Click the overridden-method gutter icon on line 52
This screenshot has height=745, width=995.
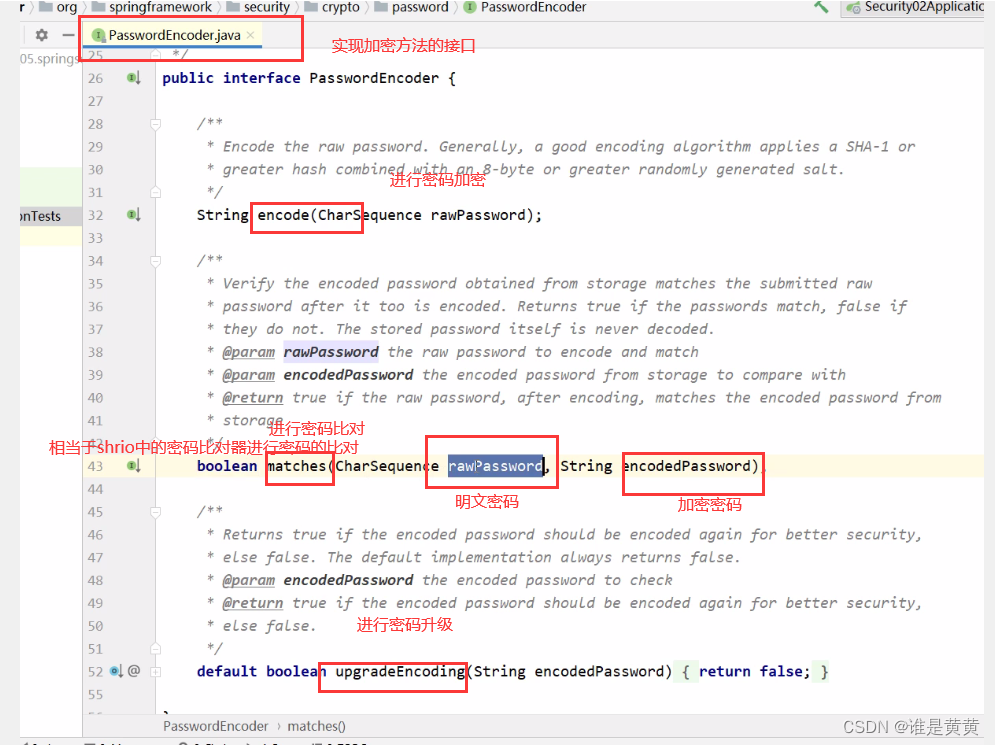tap(116, 671)
